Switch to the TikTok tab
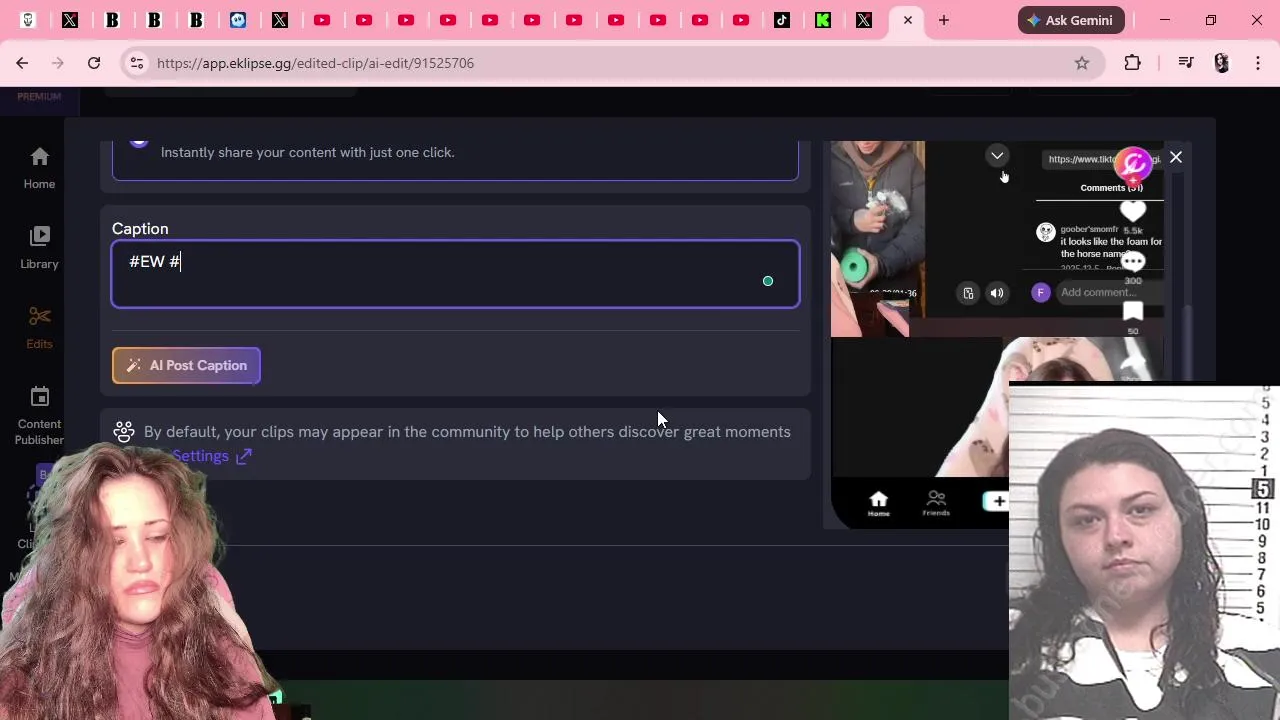 pyautogui.click(x=781, y=20)
